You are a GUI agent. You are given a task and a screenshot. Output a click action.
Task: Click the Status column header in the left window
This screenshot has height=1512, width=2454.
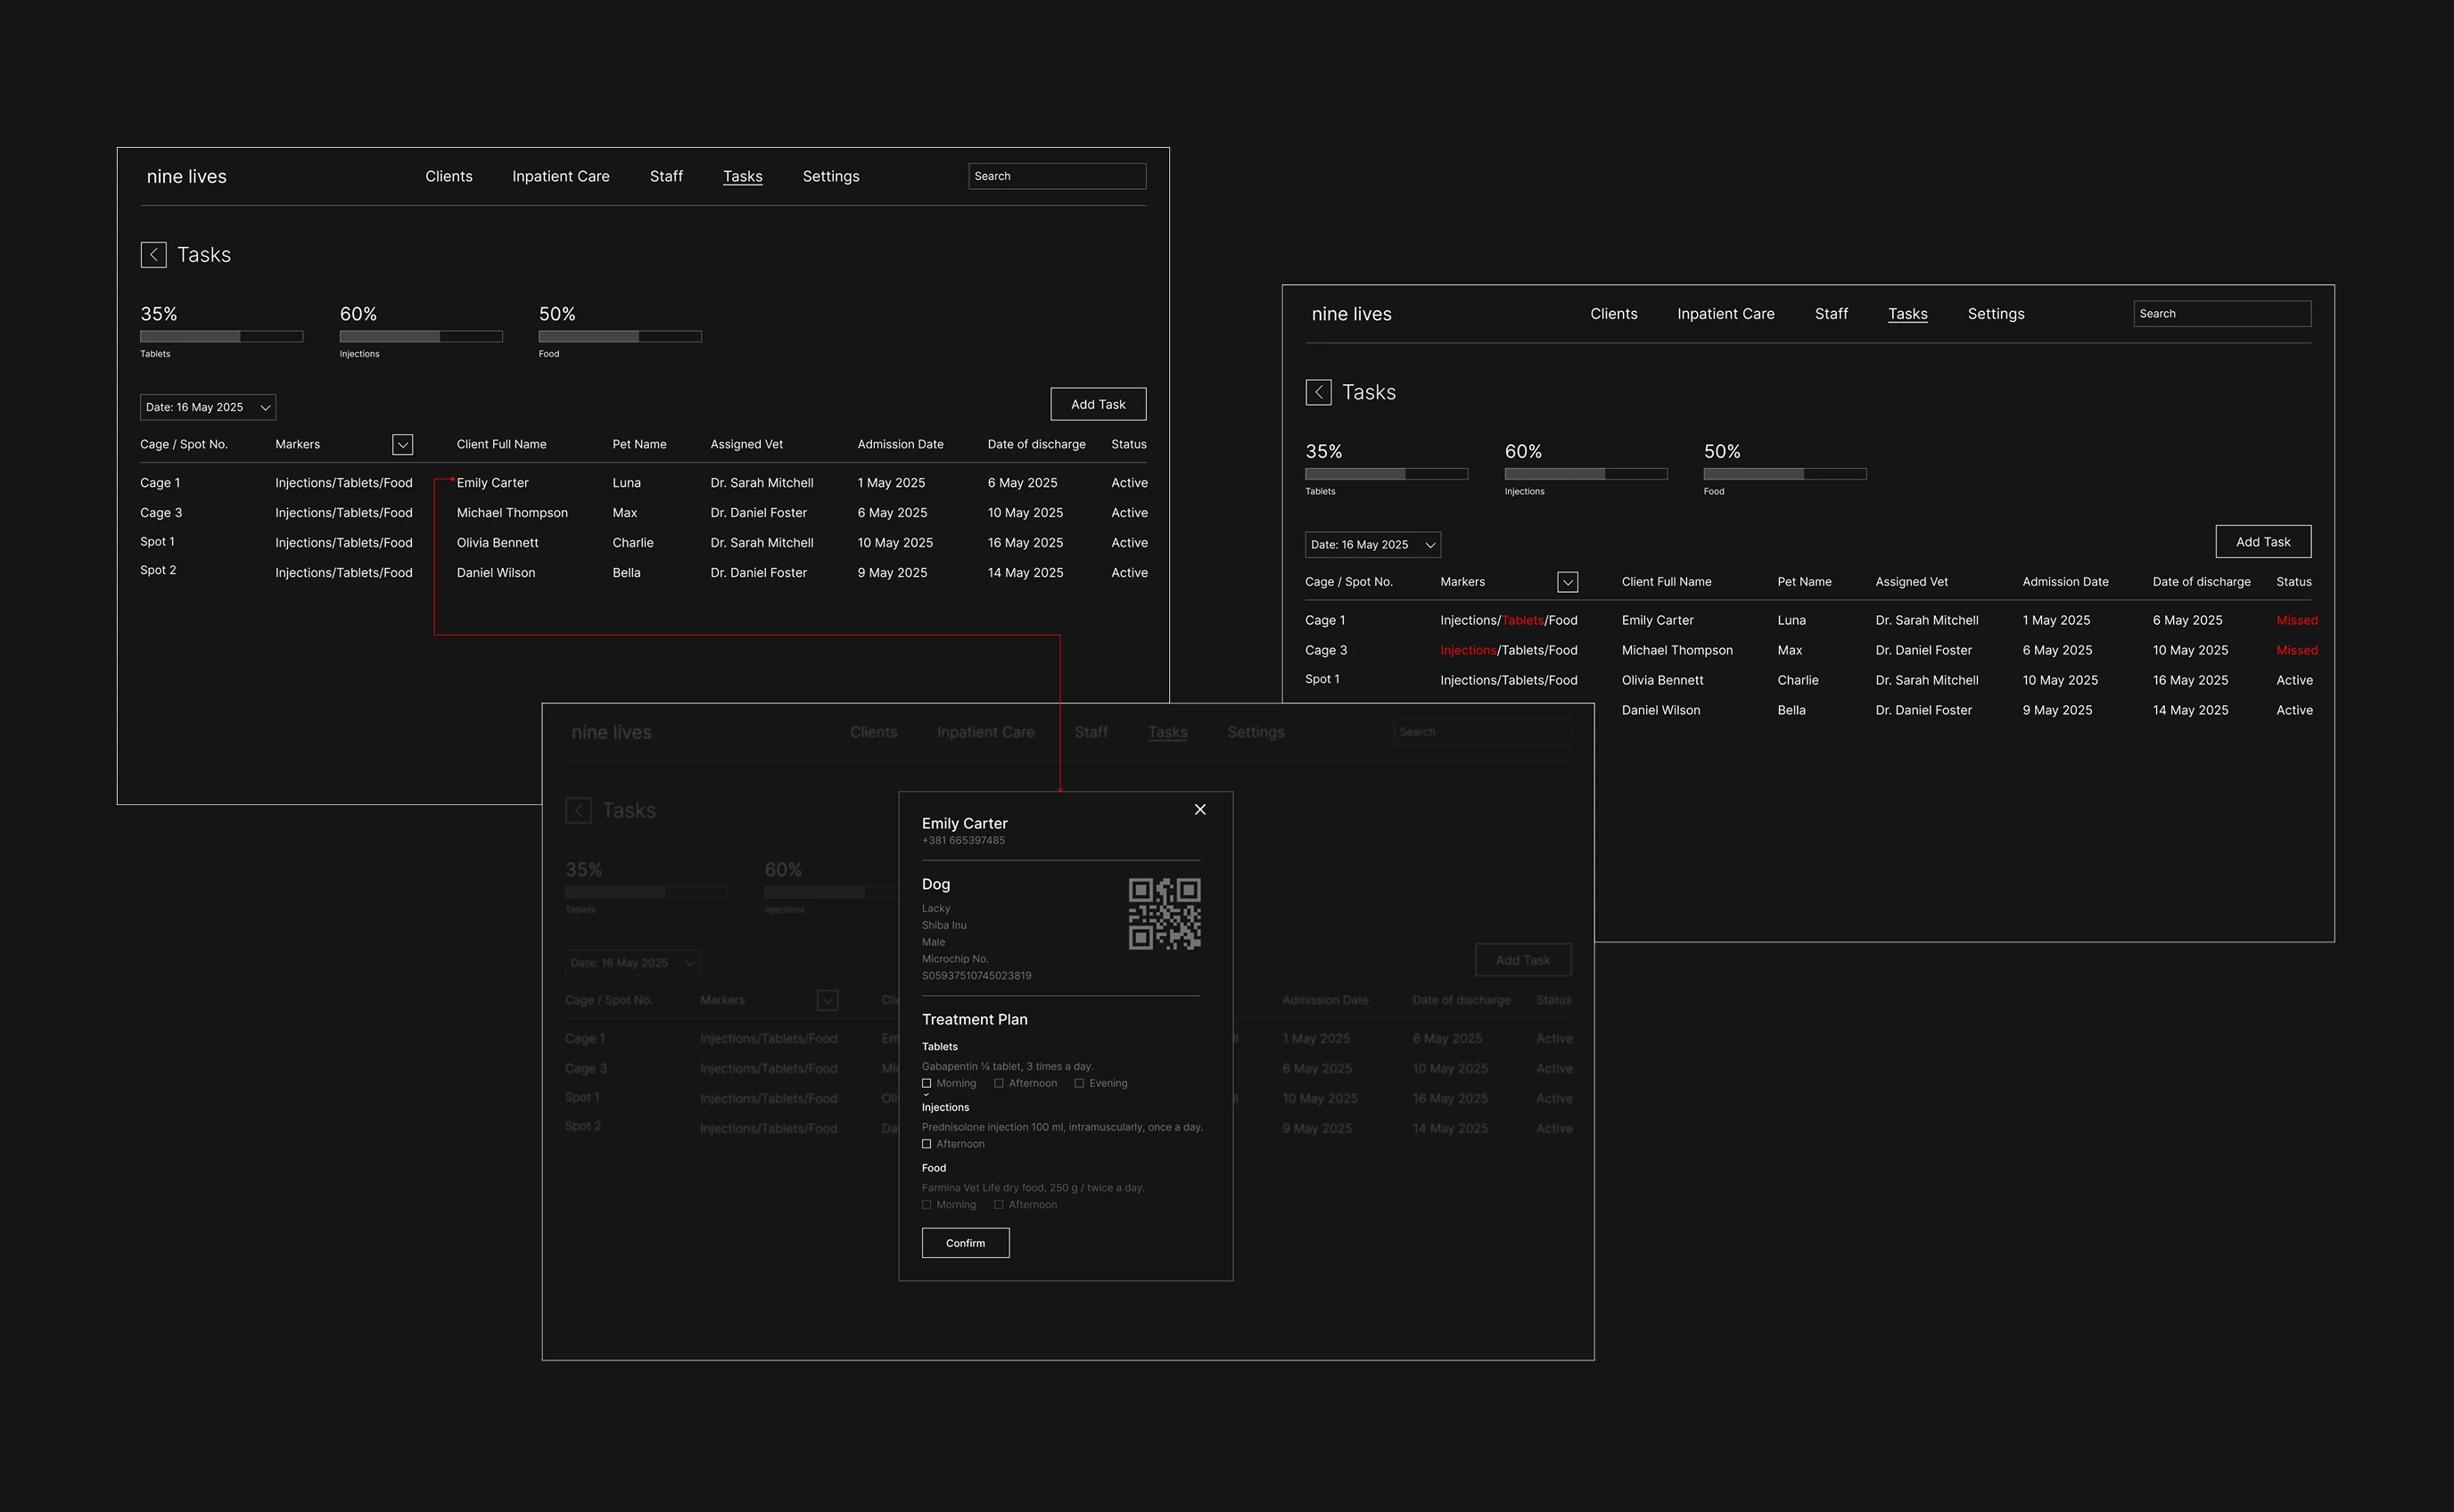[1129, 444]
